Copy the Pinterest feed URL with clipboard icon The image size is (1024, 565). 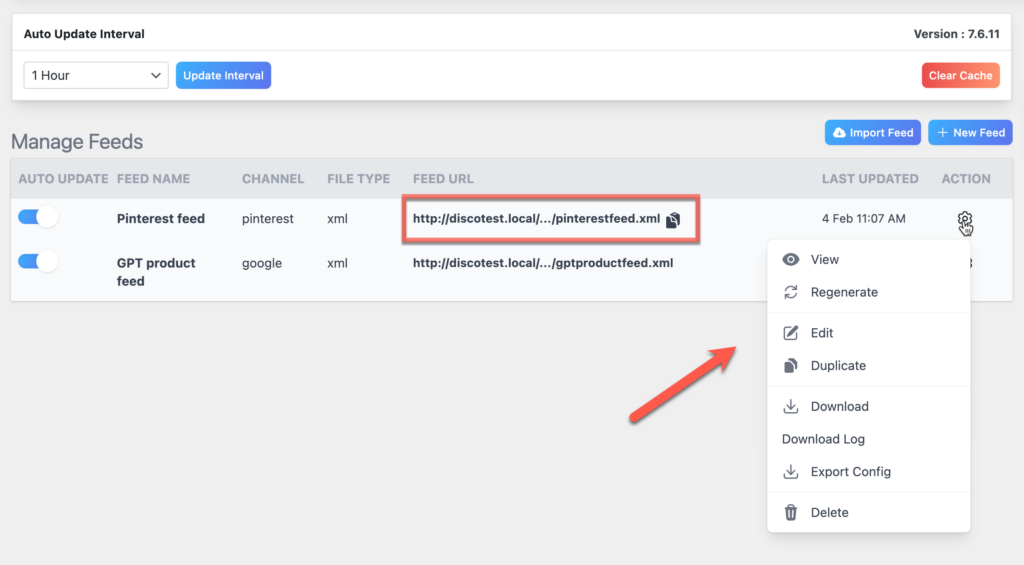tap(673, 219)
